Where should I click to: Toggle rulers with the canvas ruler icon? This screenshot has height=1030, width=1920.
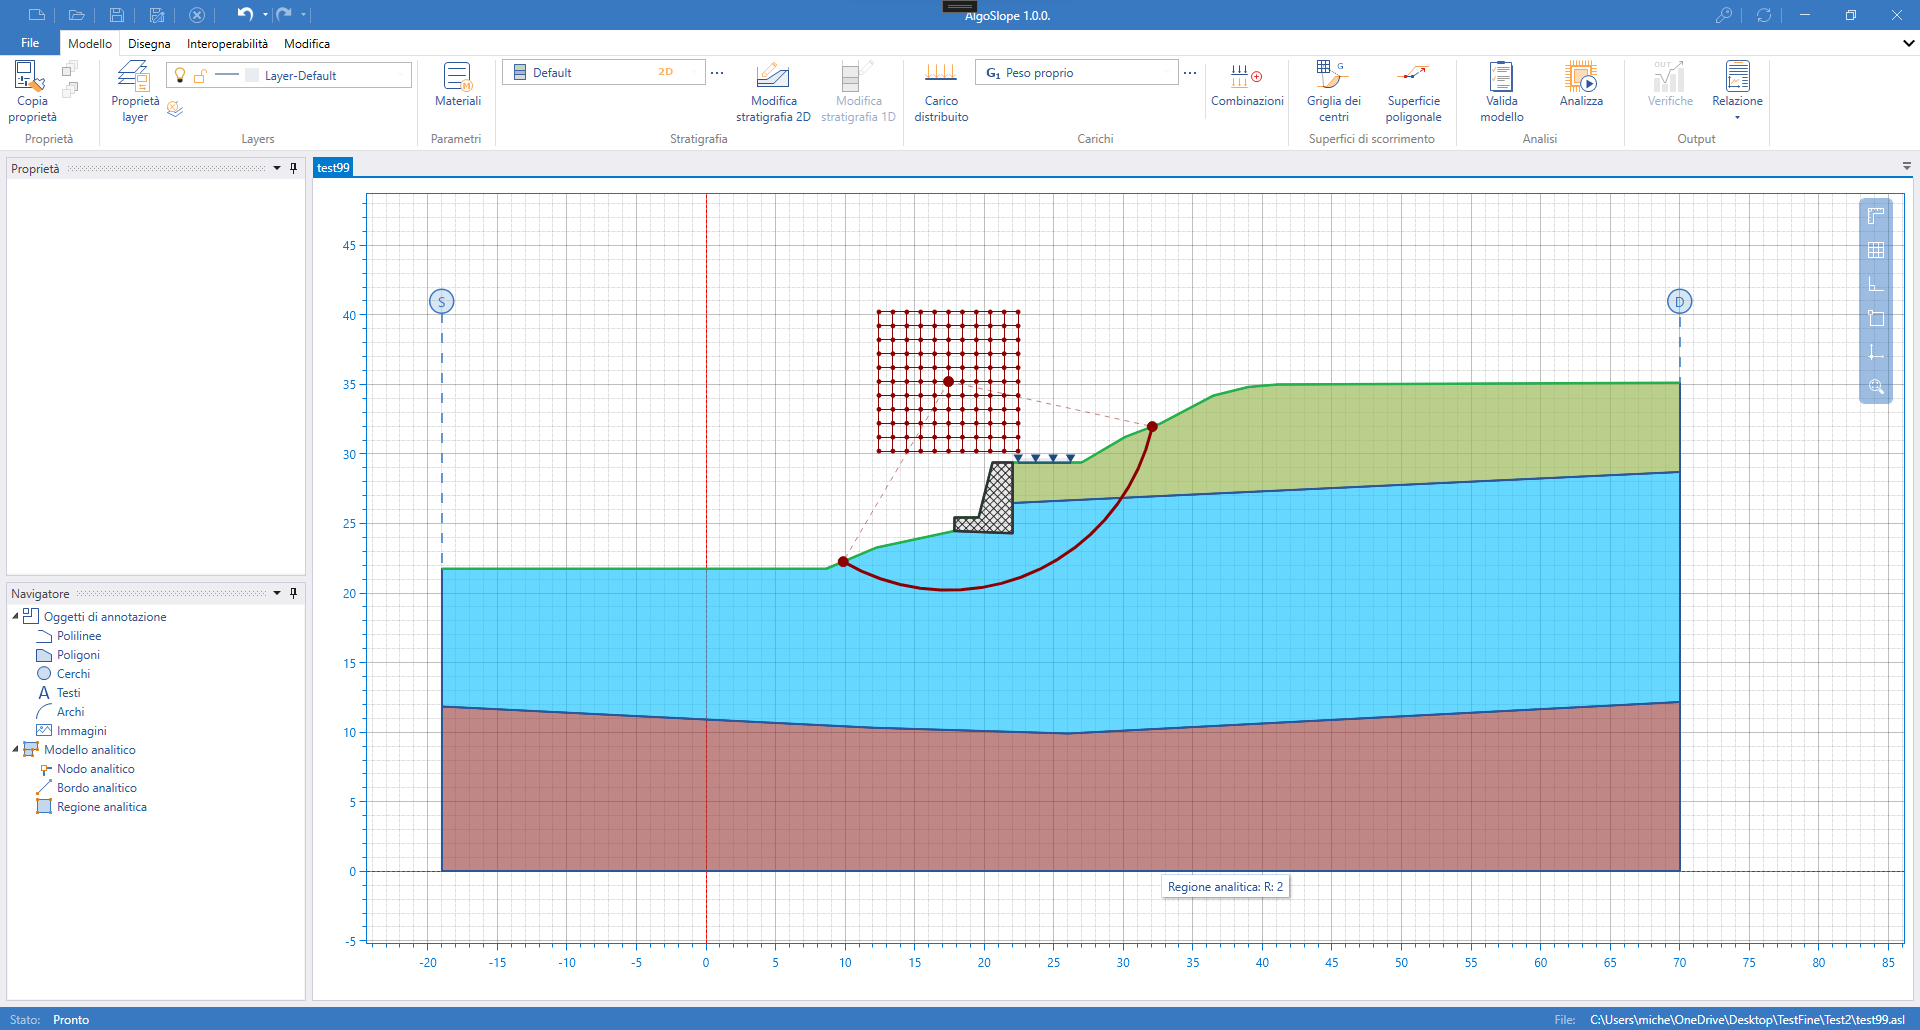tap(1876, 216)
